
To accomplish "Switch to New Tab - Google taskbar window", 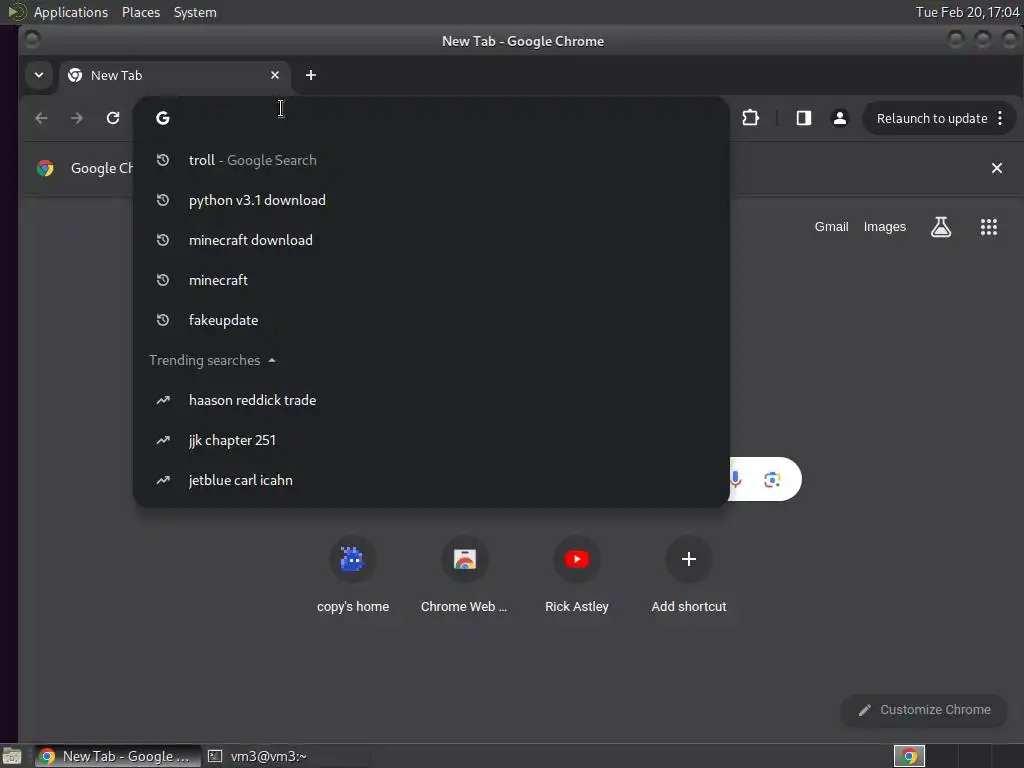I will coord(118,756).
